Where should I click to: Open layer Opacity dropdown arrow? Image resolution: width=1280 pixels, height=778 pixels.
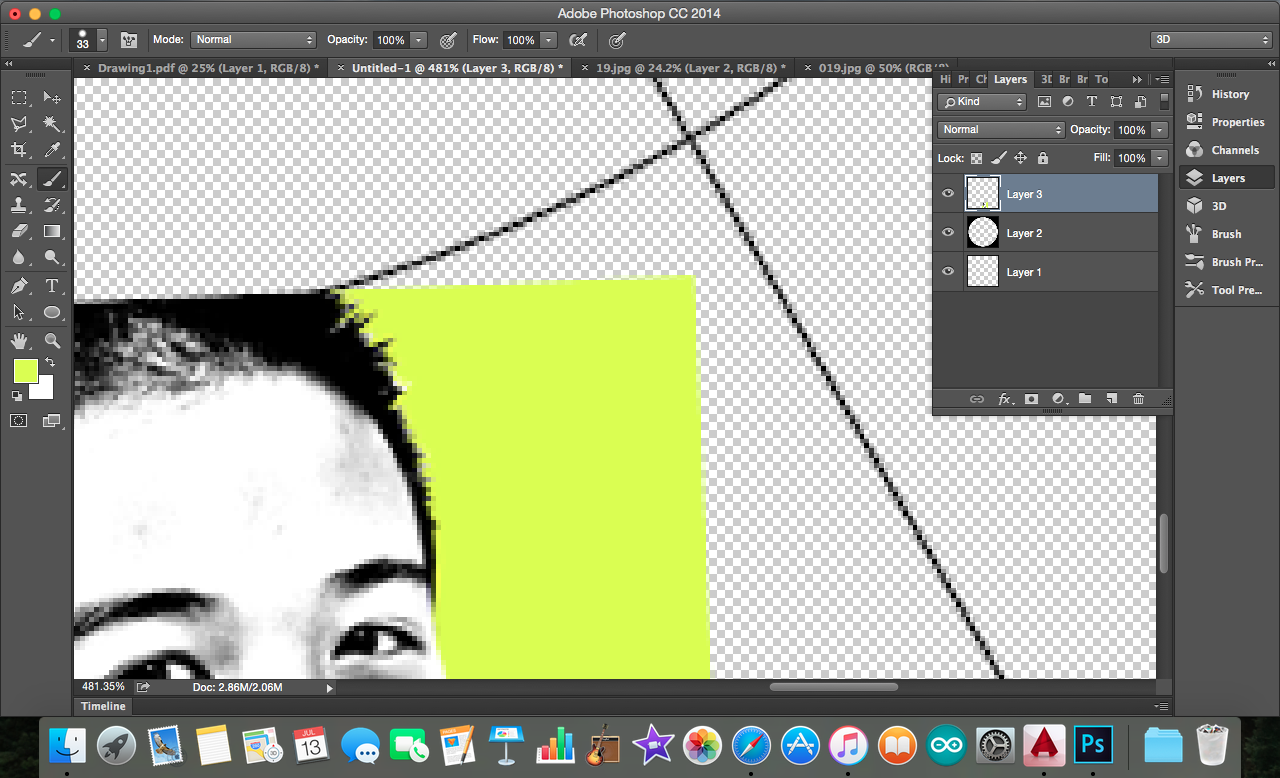(x=1159, y=130)
